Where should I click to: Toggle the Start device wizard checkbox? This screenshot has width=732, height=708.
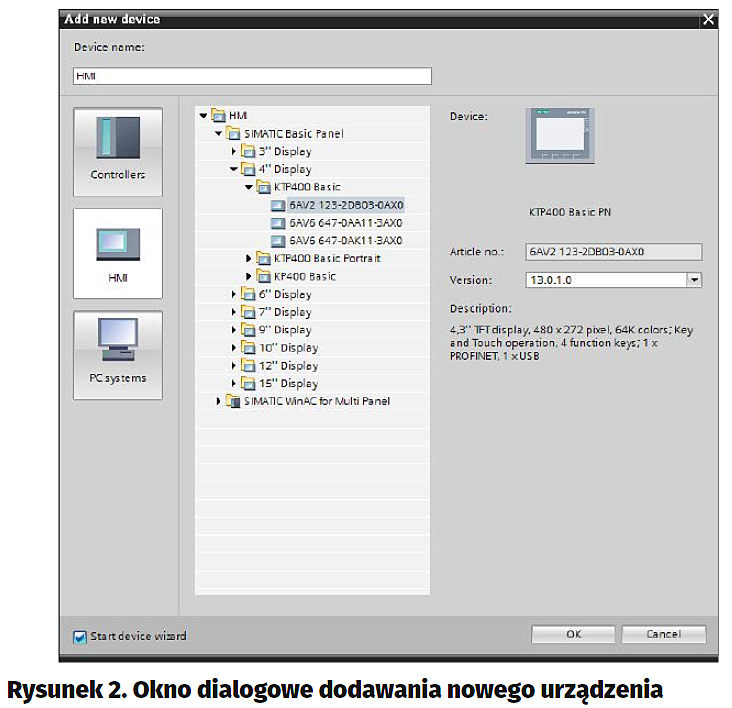point(81,636)
